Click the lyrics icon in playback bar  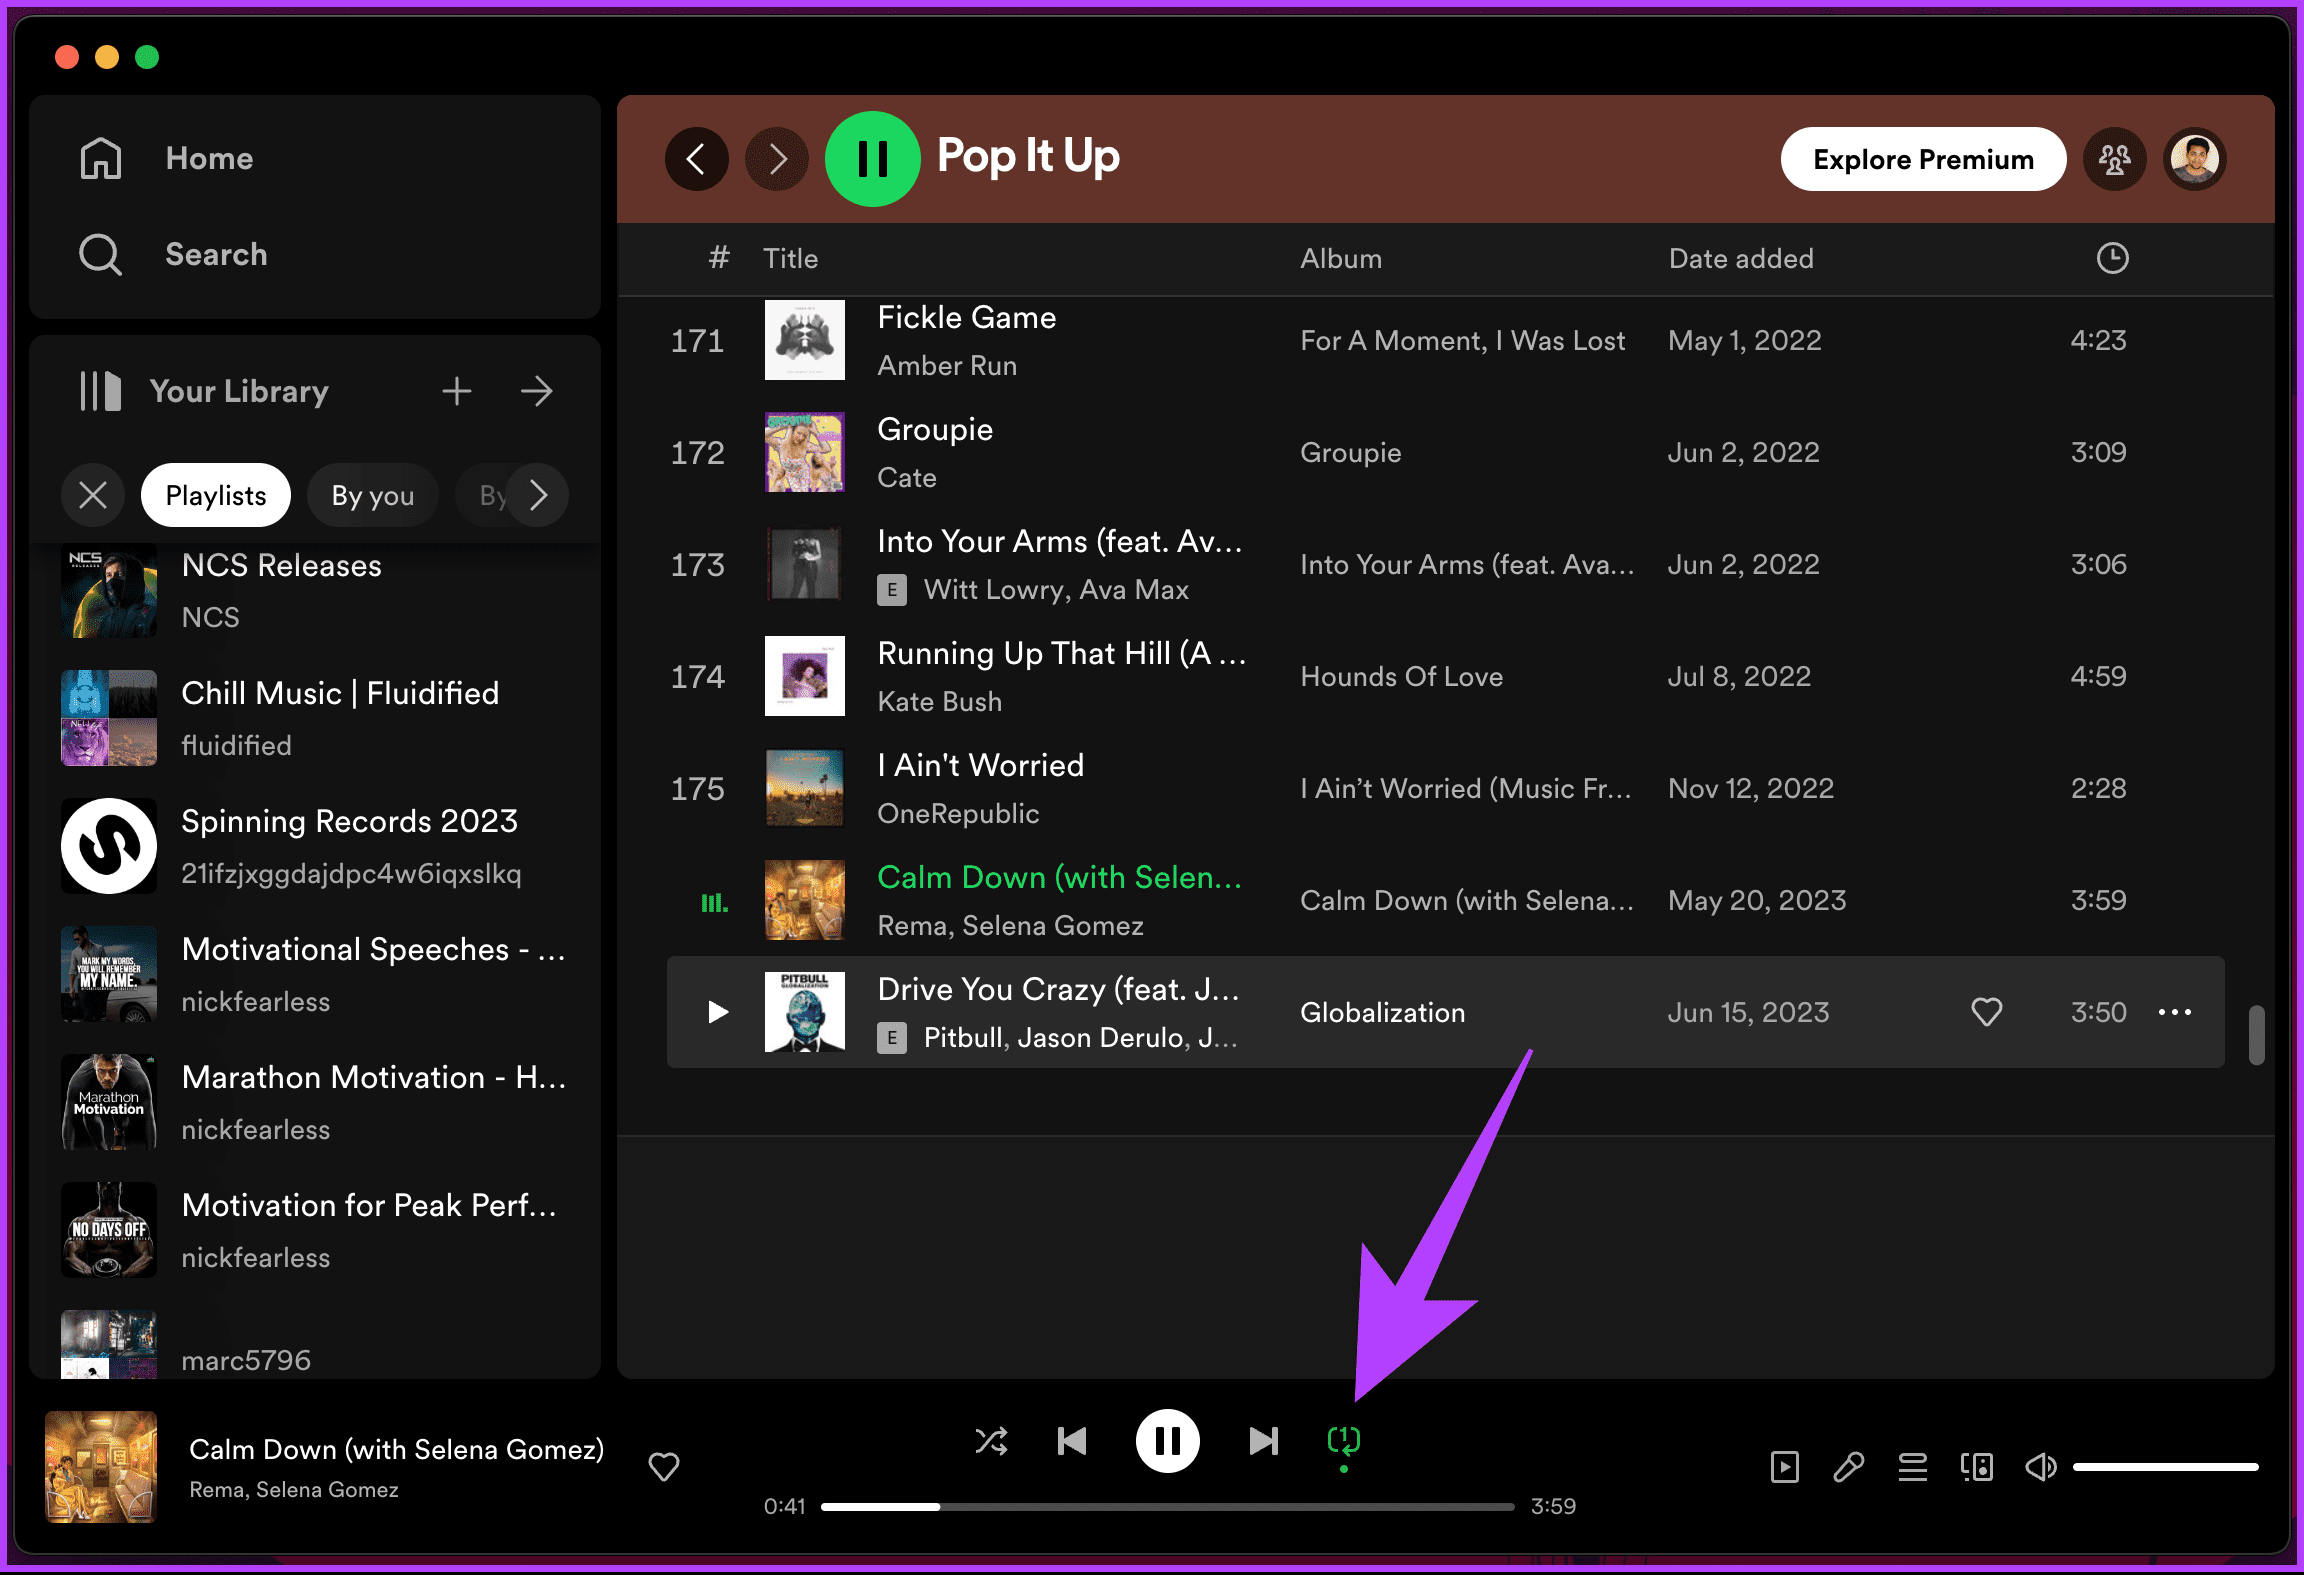tap(1852, 1466)
